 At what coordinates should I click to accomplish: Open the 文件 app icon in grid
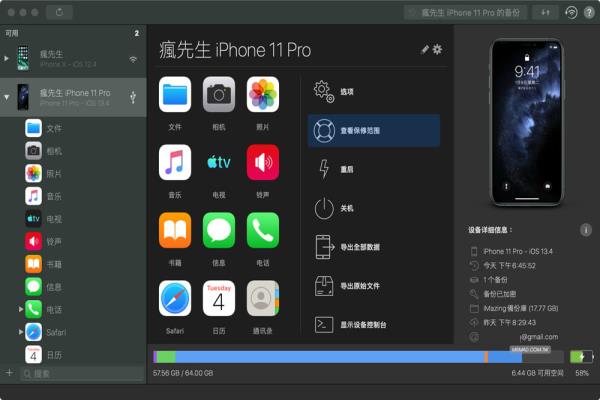tap(175, 94)
